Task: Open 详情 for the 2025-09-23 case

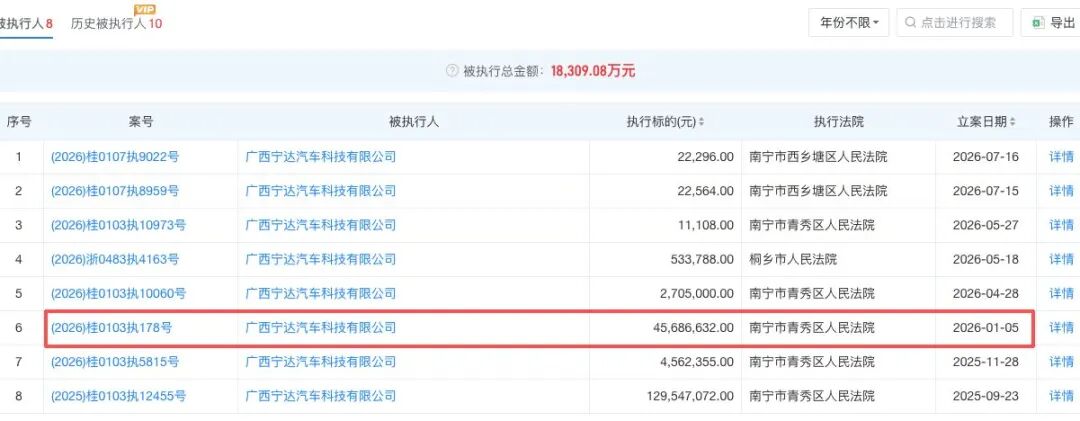Action: point(1061,396)
